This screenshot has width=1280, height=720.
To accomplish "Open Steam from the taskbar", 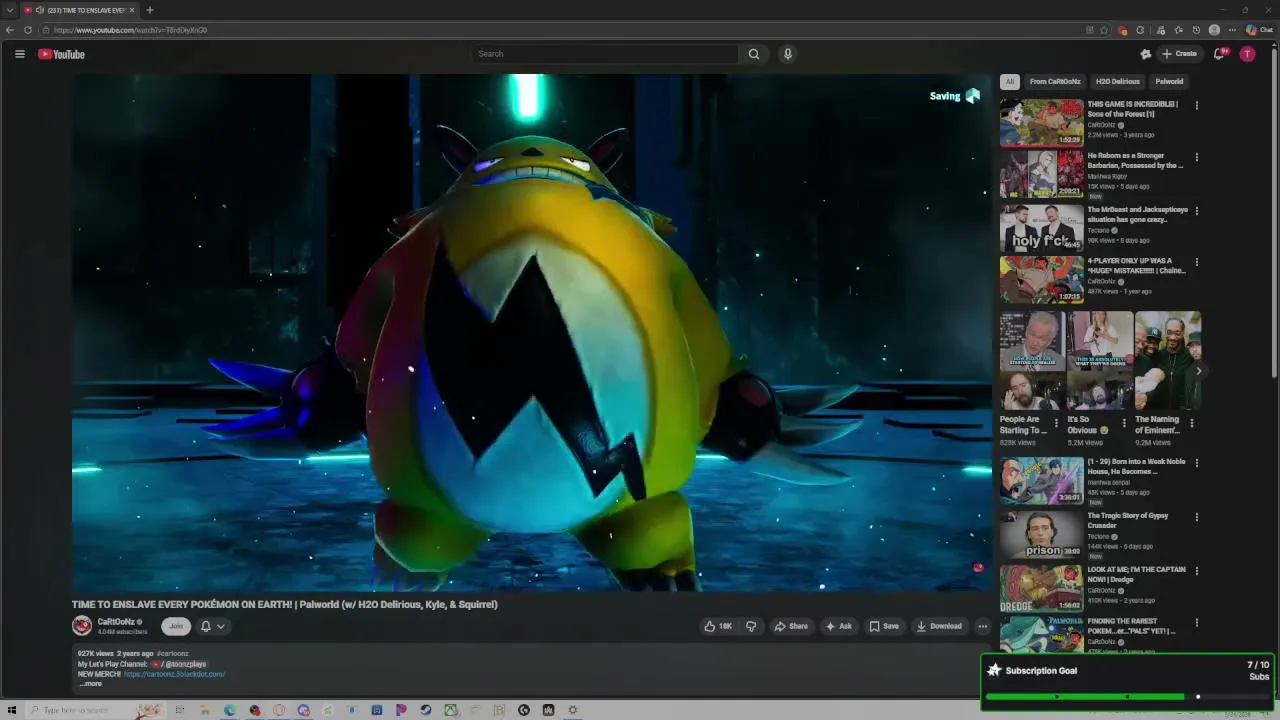I will pyautogui.click(x=426, y=710).
